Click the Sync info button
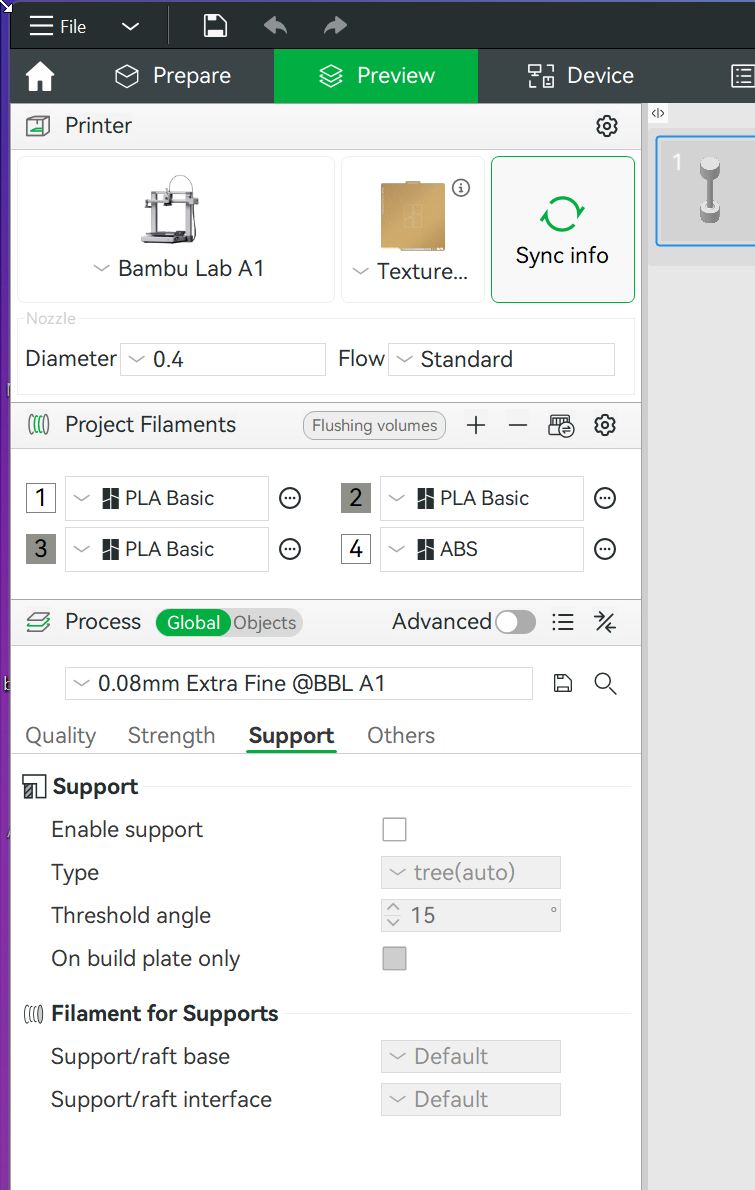 [x=562, y=229]
